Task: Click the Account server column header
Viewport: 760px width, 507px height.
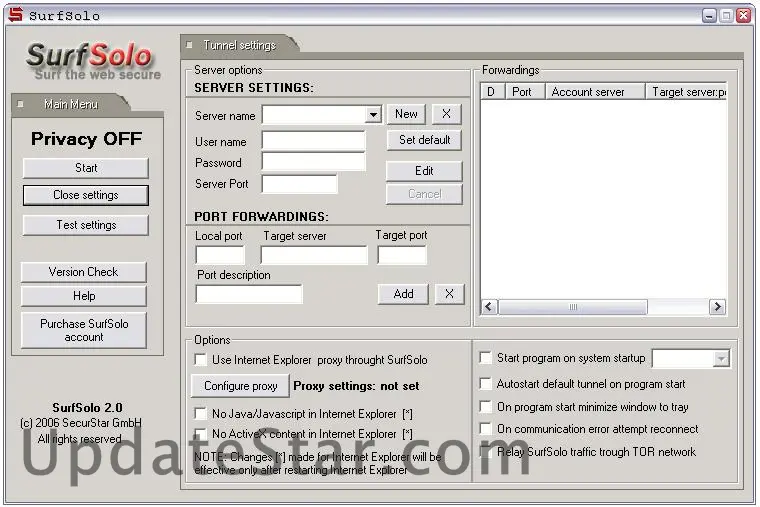Action: 595,92
